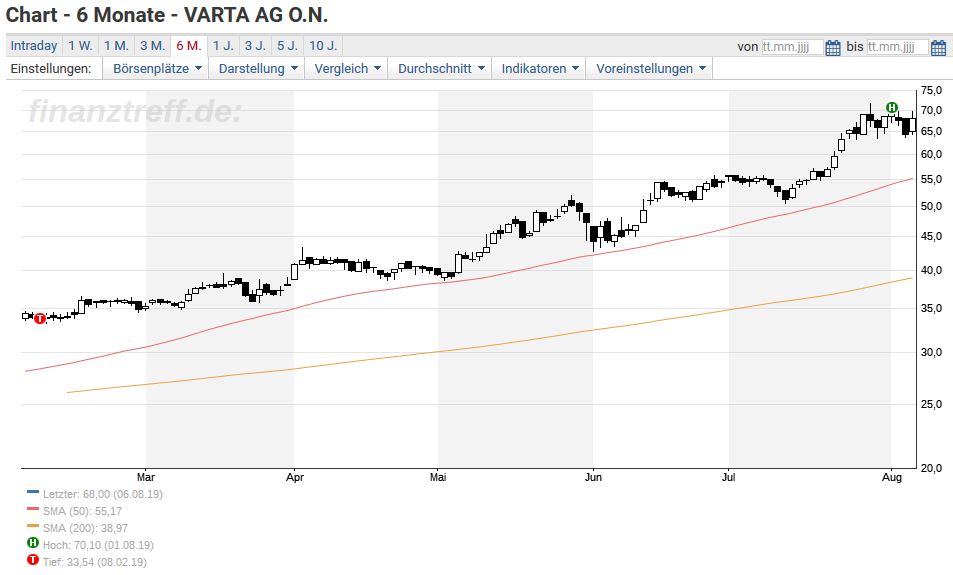Click the 75,0 price axis label
This screenshot has width=953, height=575.
pos(931,91)
